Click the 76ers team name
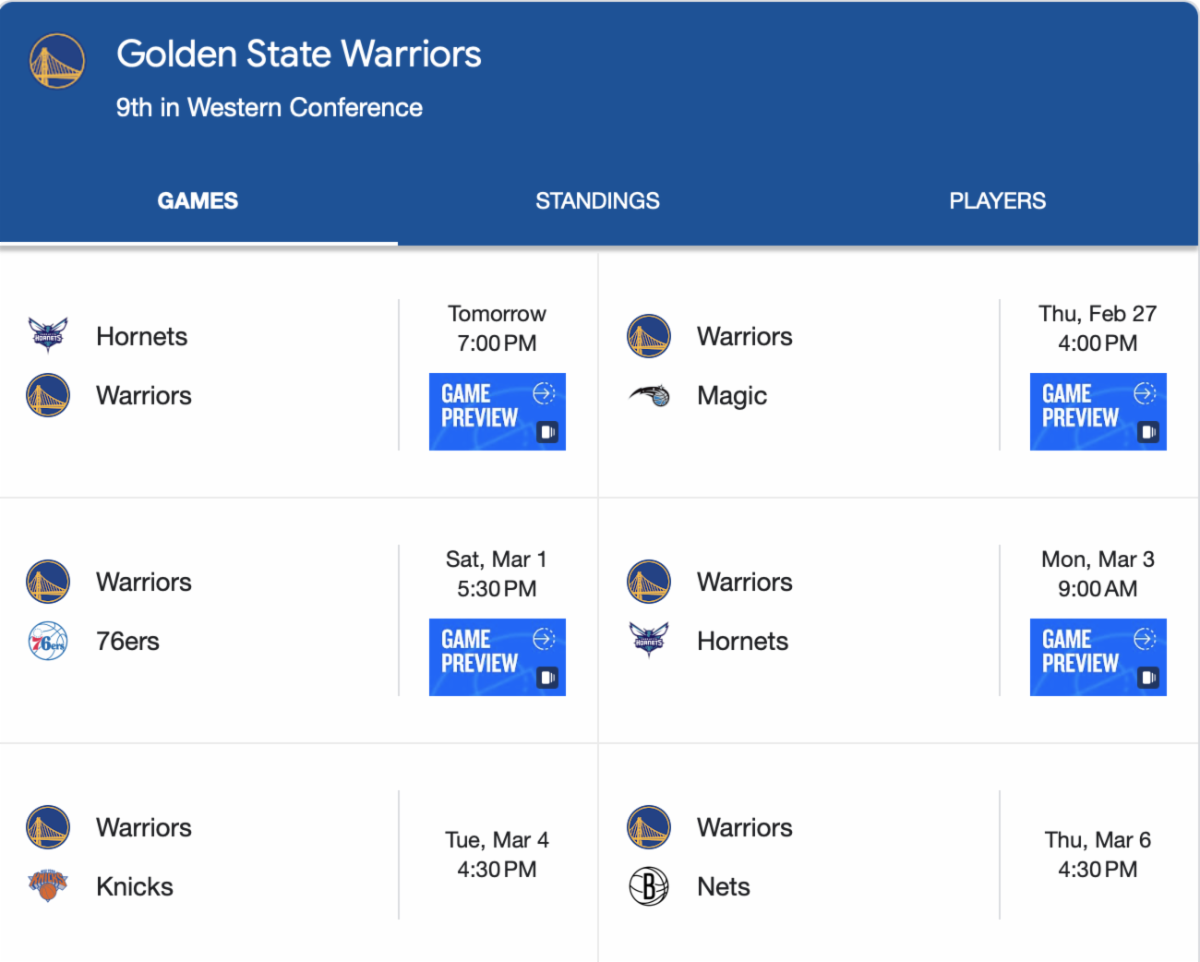Viewport: 1200px width, 962px height. tap(128, 641)
